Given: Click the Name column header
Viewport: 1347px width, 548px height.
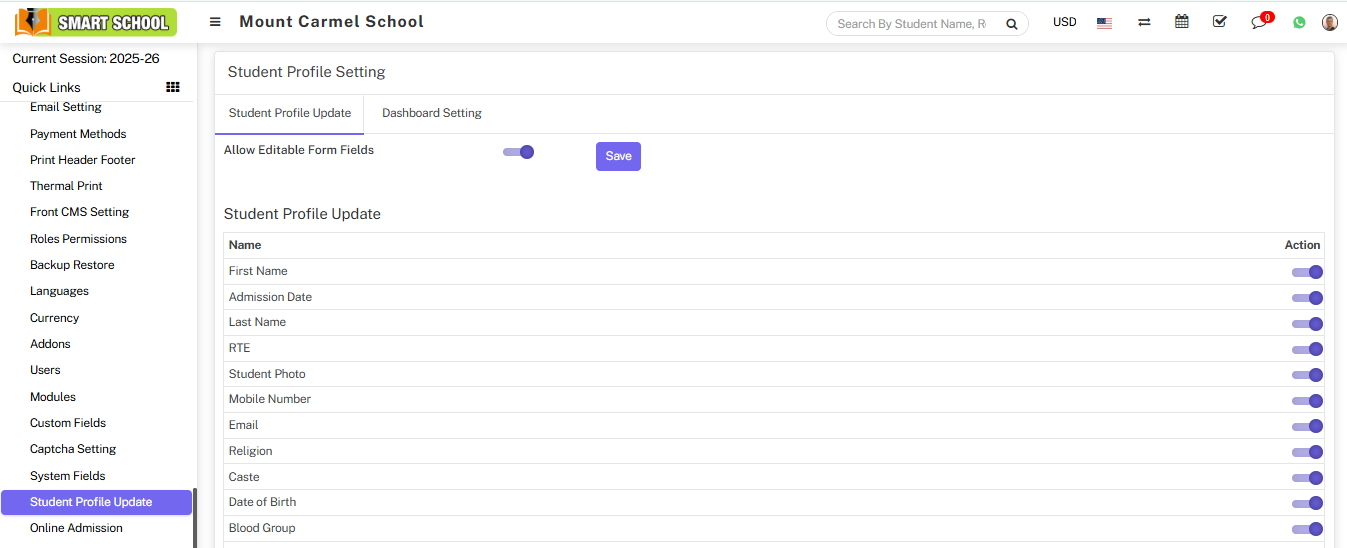Looking at the screenshot, I should pos(245,245).
